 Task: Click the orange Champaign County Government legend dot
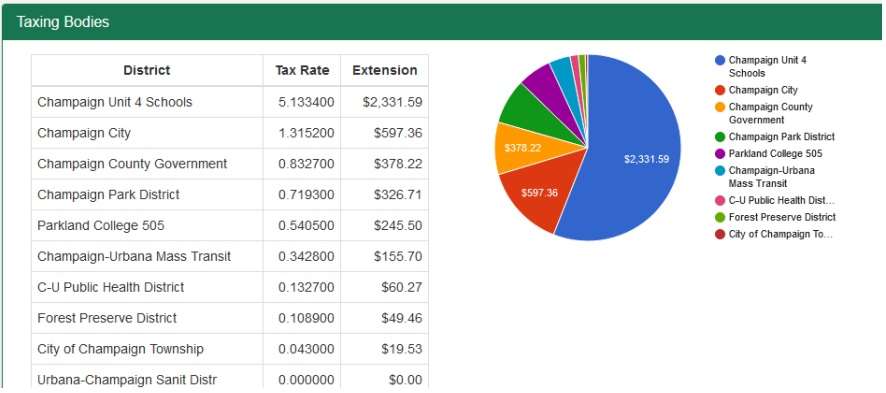[719, 107]
